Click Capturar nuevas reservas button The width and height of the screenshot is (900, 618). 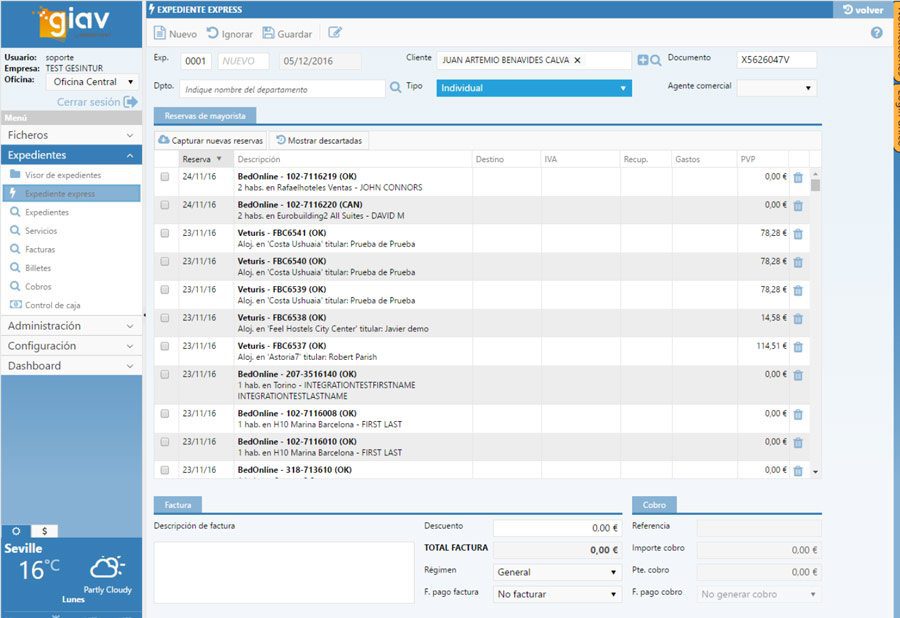coord(211,141)
